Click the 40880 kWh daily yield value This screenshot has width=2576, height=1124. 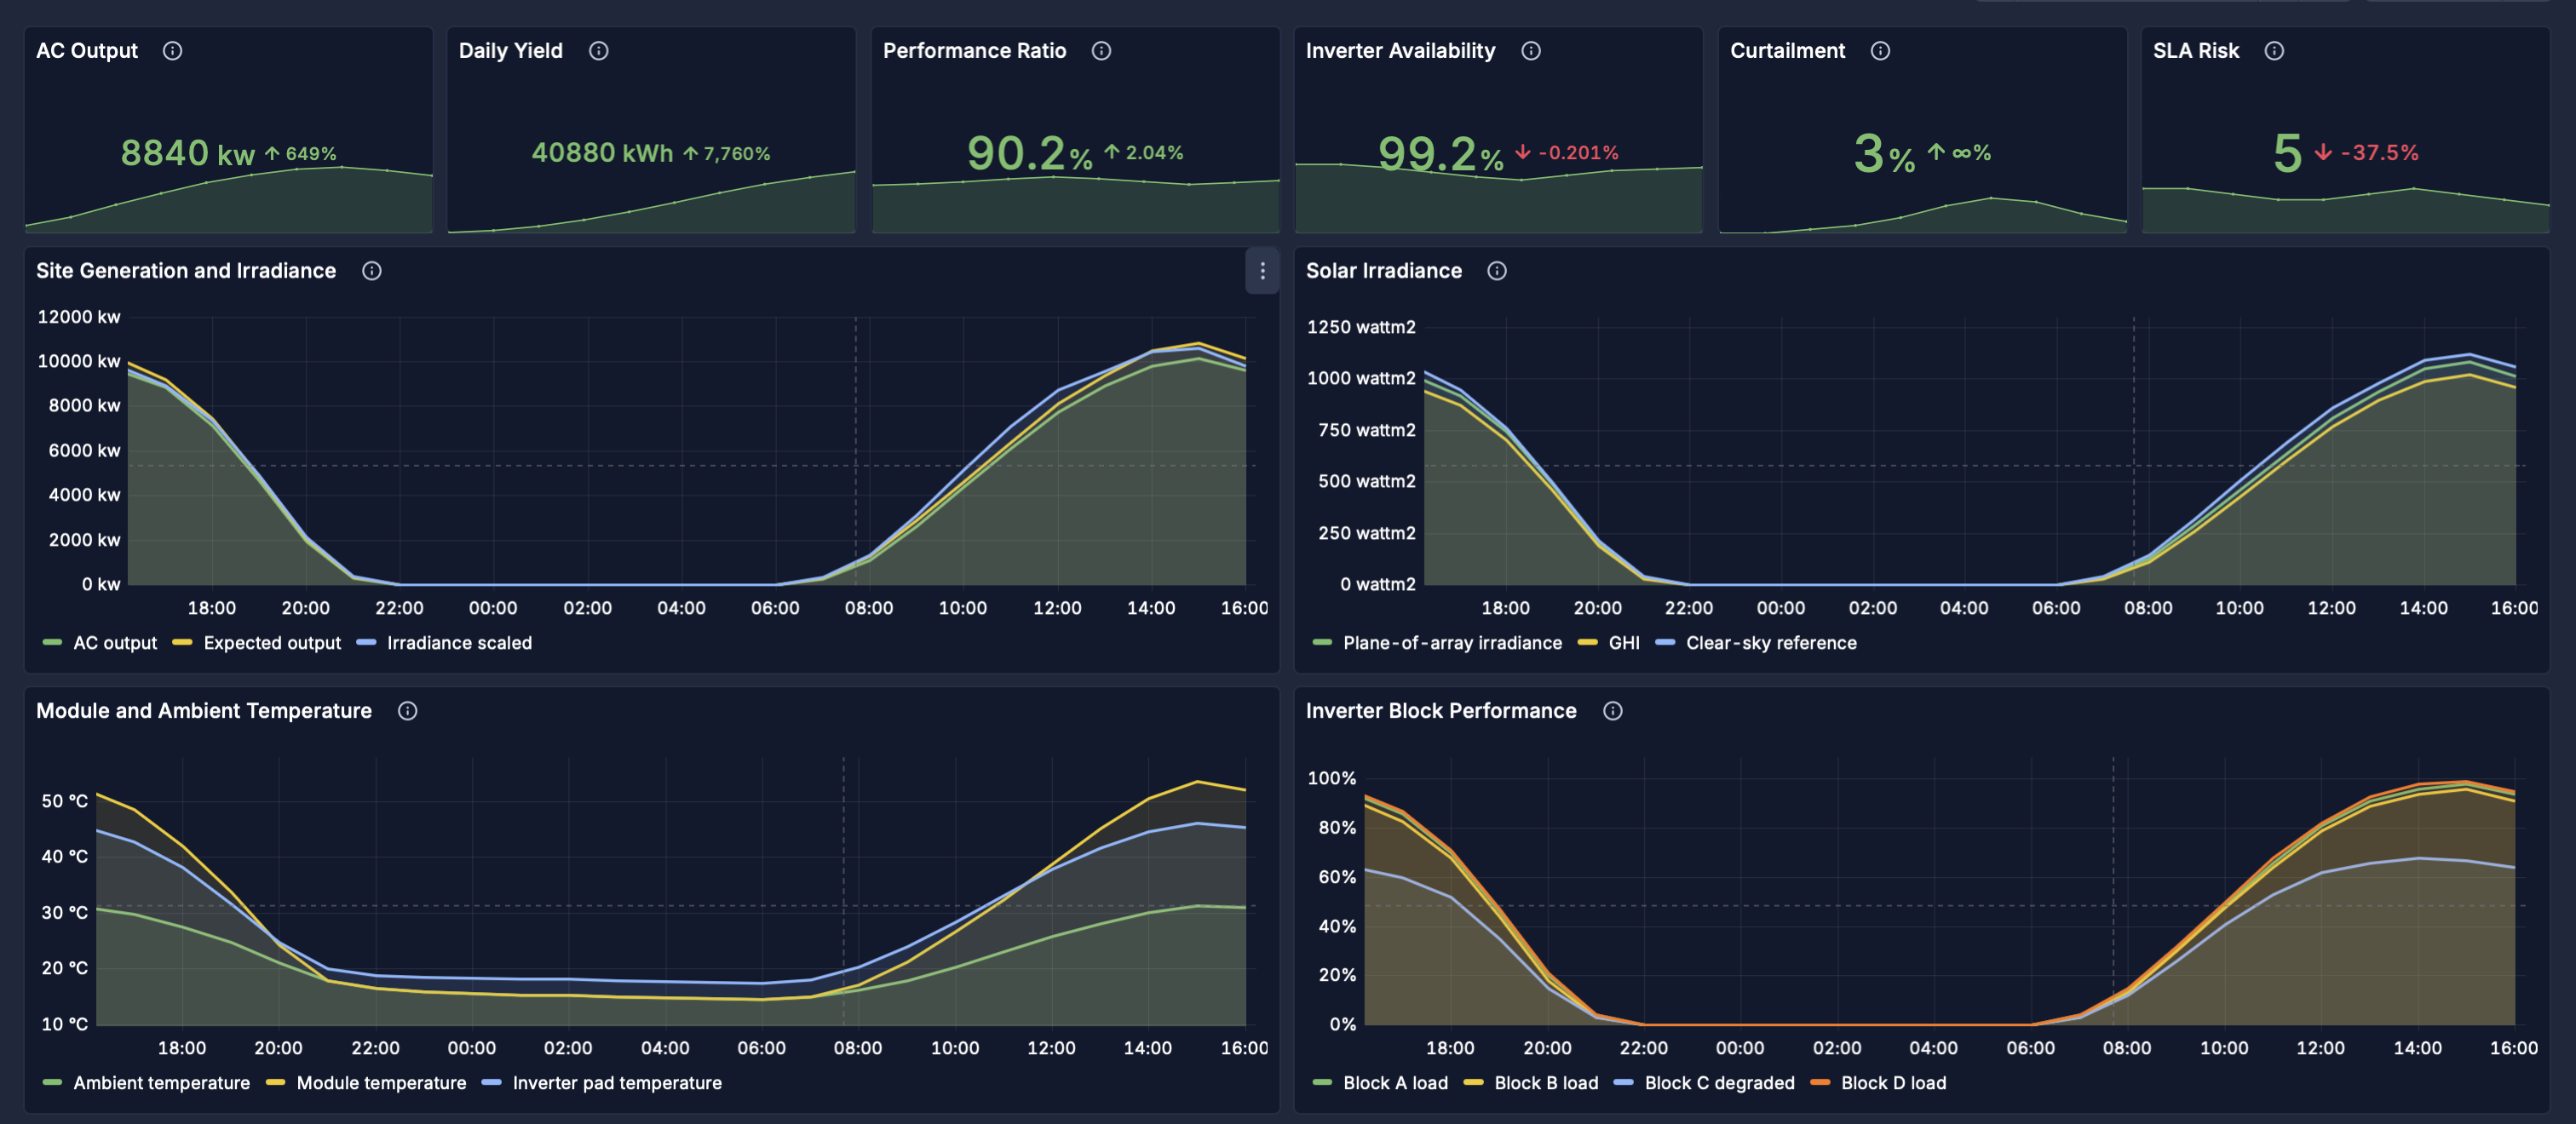coord(602,153)
